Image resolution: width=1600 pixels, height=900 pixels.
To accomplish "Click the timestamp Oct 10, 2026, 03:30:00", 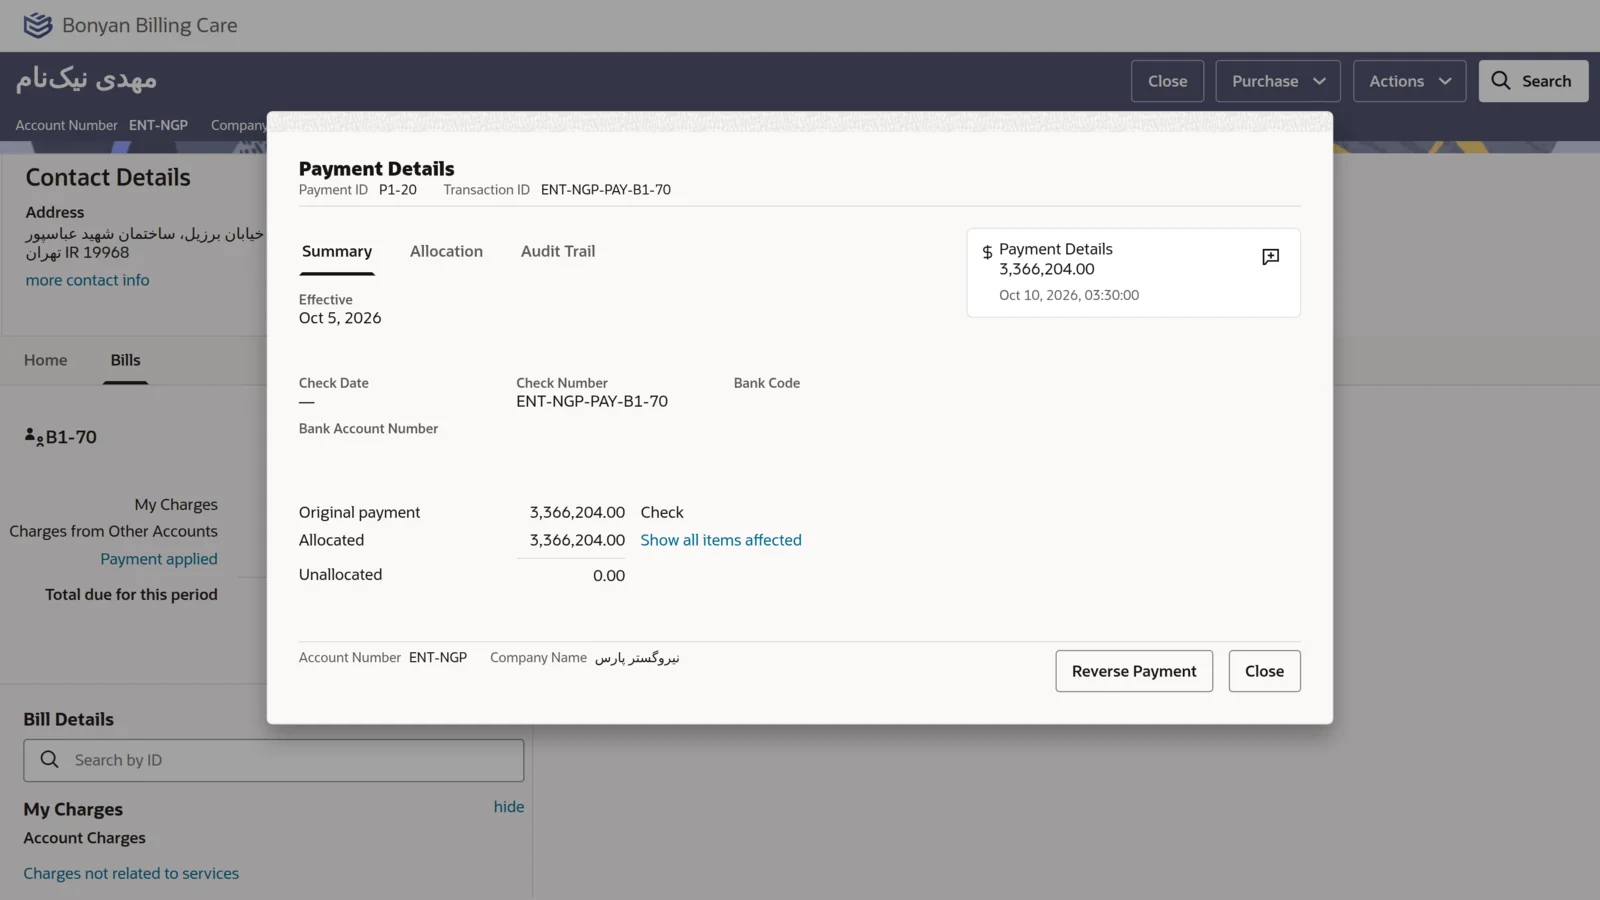I will (1069, 295).
